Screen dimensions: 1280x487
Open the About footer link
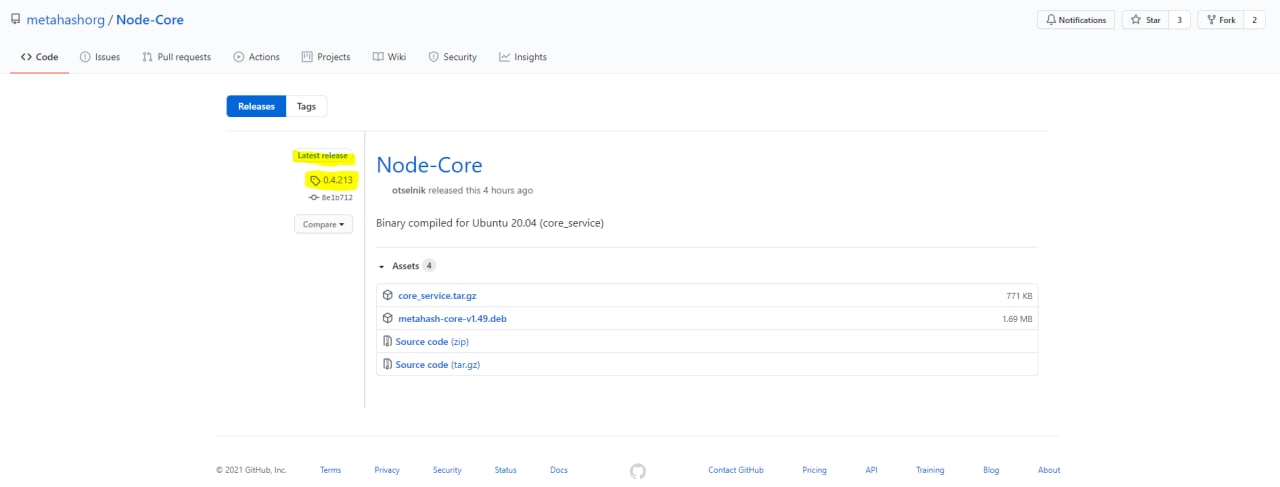[x=1049, y=470]
